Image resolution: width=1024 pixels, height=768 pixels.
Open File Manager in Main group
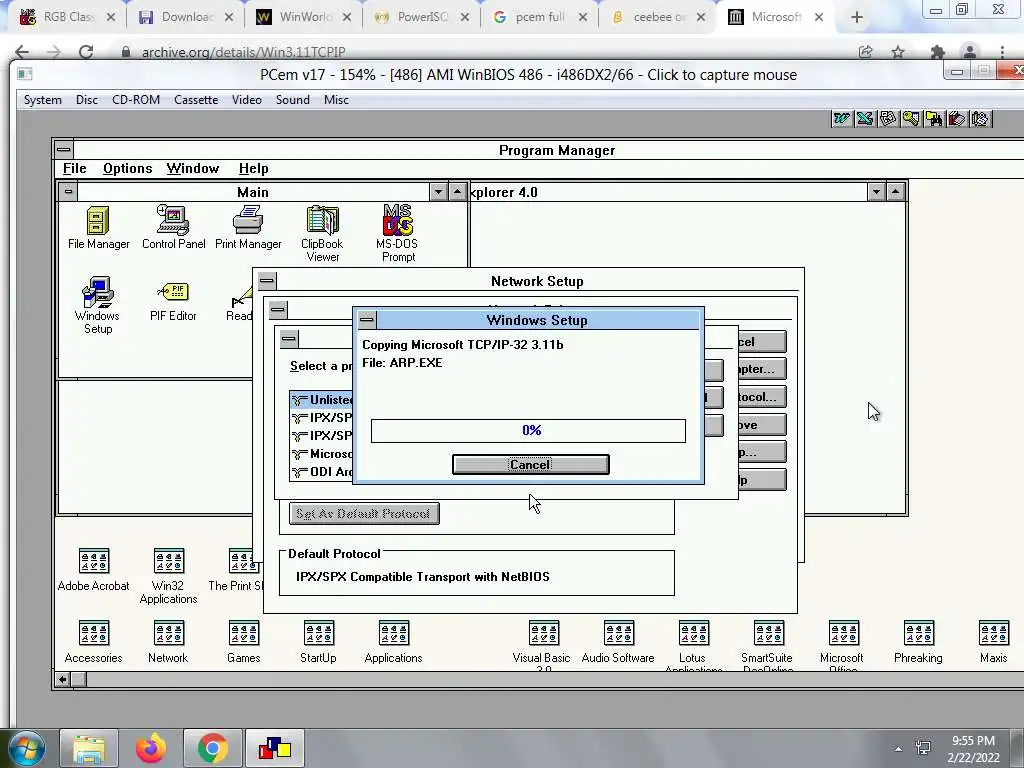(99, 228)
